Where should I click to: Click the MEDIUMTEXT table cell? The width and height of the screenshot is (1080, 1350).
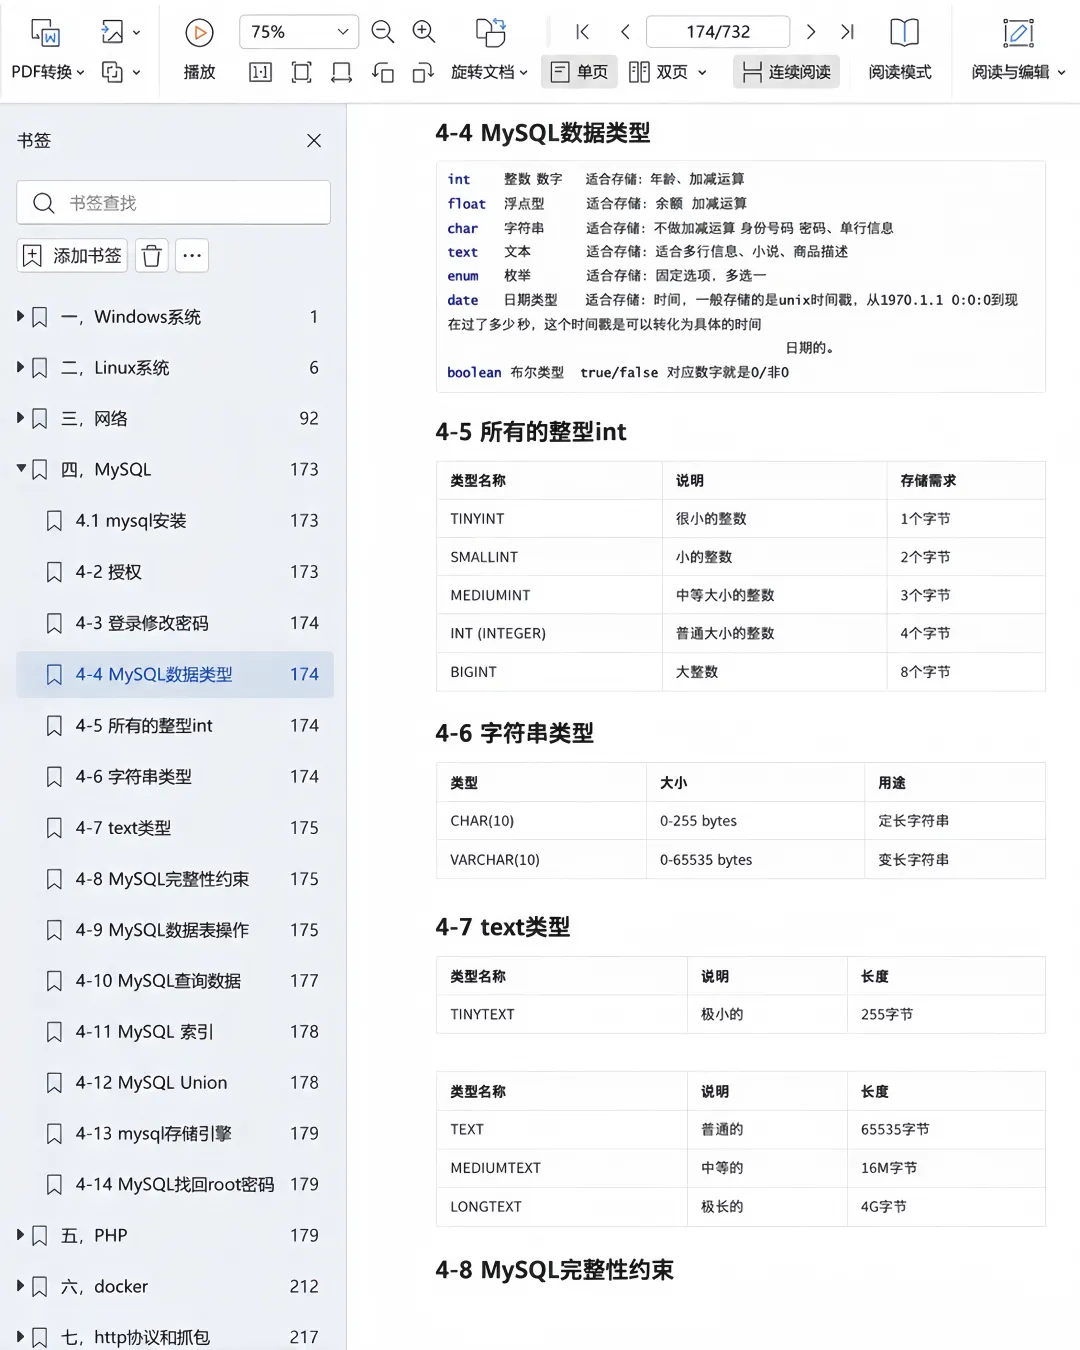pyautogui.click(x=562, y=1168)
